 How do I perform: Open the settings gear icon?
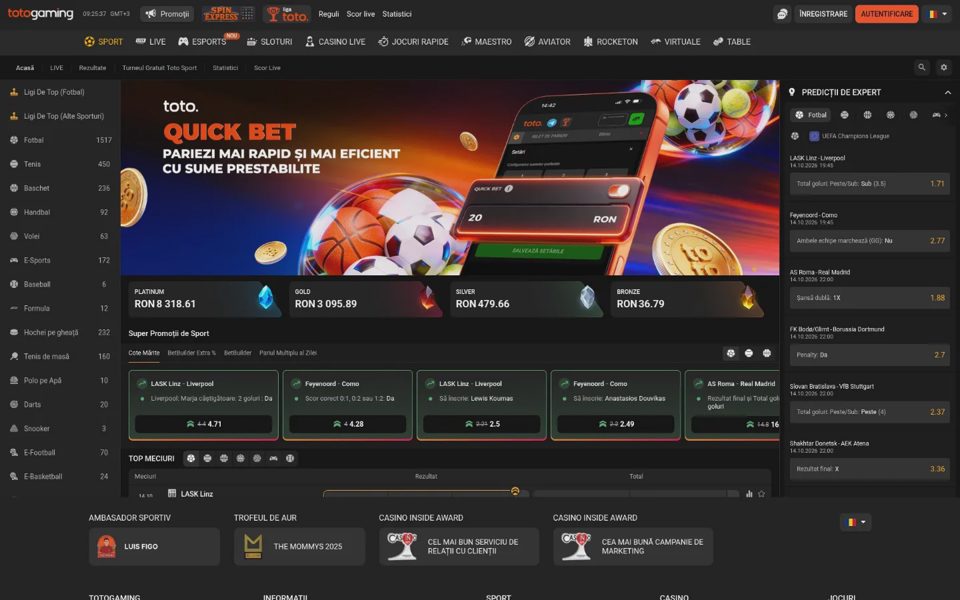pyautogui.click(x=943, y=67)
